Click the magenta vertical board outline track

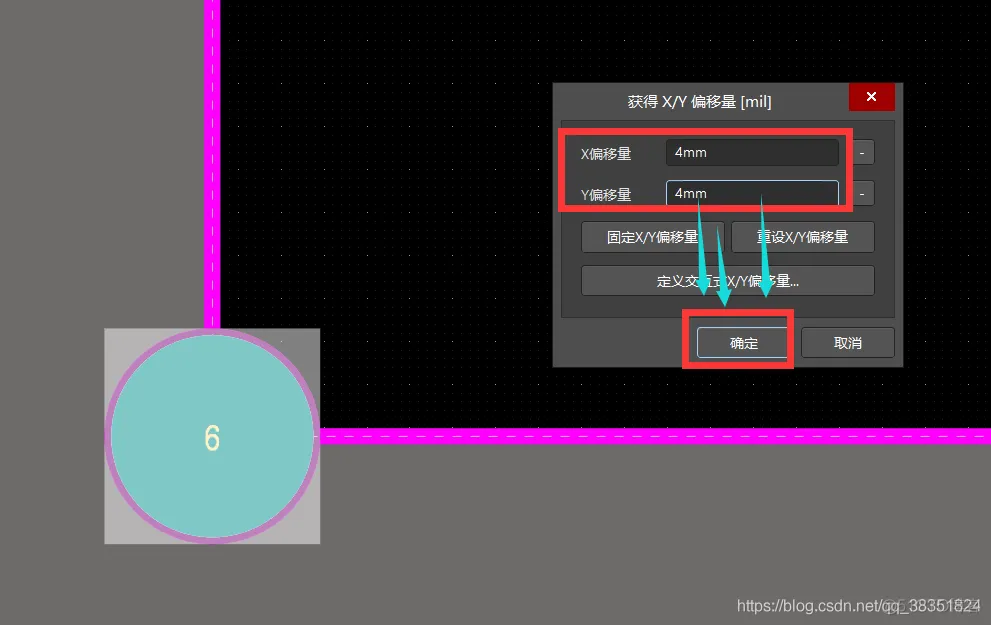point(212,164)
